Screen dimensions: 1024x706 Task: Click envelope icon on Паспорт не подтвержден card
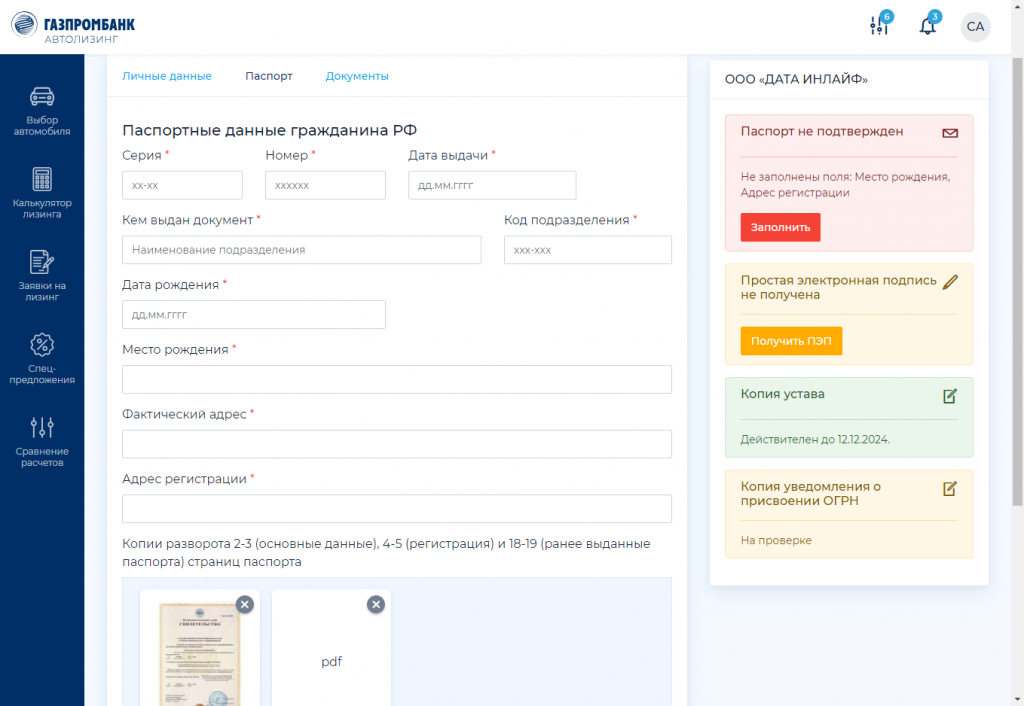pyautogui.click(x=950, y=133)
